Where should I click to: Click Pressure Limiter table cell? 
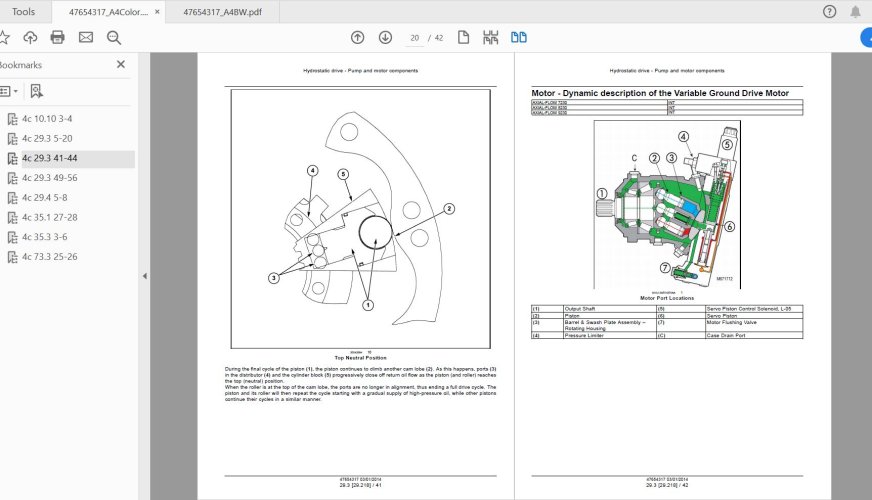tap(610, 335)
